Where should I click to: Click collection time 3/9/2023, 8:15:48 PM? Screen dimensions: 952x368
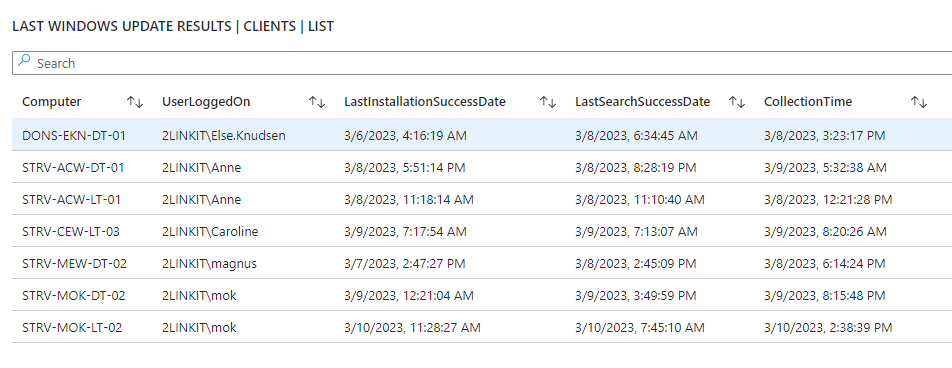824,296
